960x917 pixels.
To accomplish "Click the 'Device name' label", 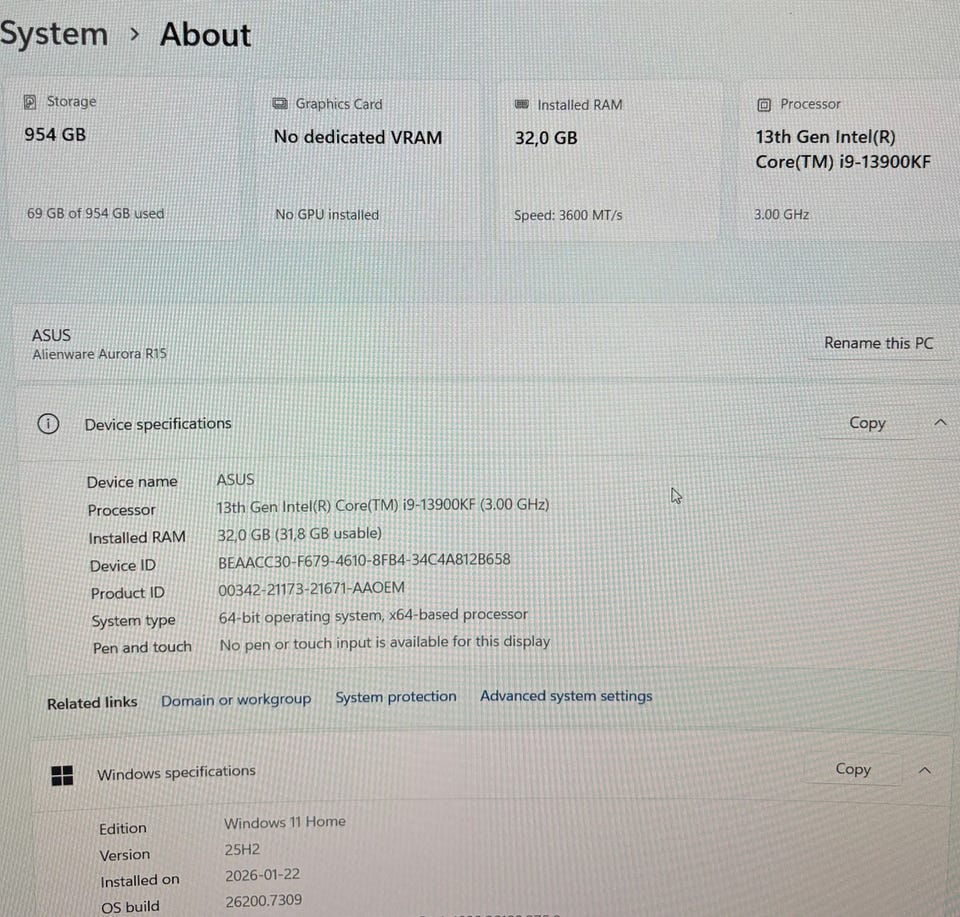I will click(132, 482).
